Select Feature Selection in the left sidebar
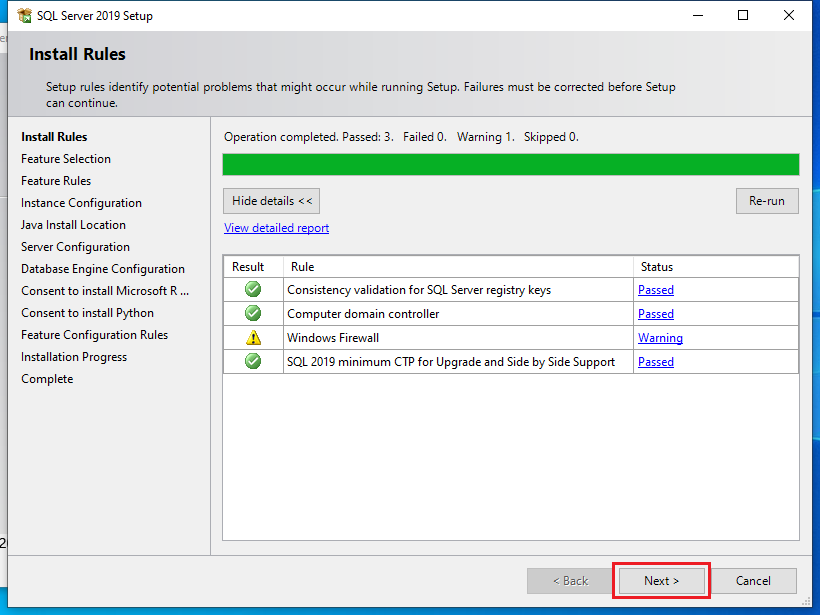This screenshot has width=820, height=615. click(x=66, y=158)
